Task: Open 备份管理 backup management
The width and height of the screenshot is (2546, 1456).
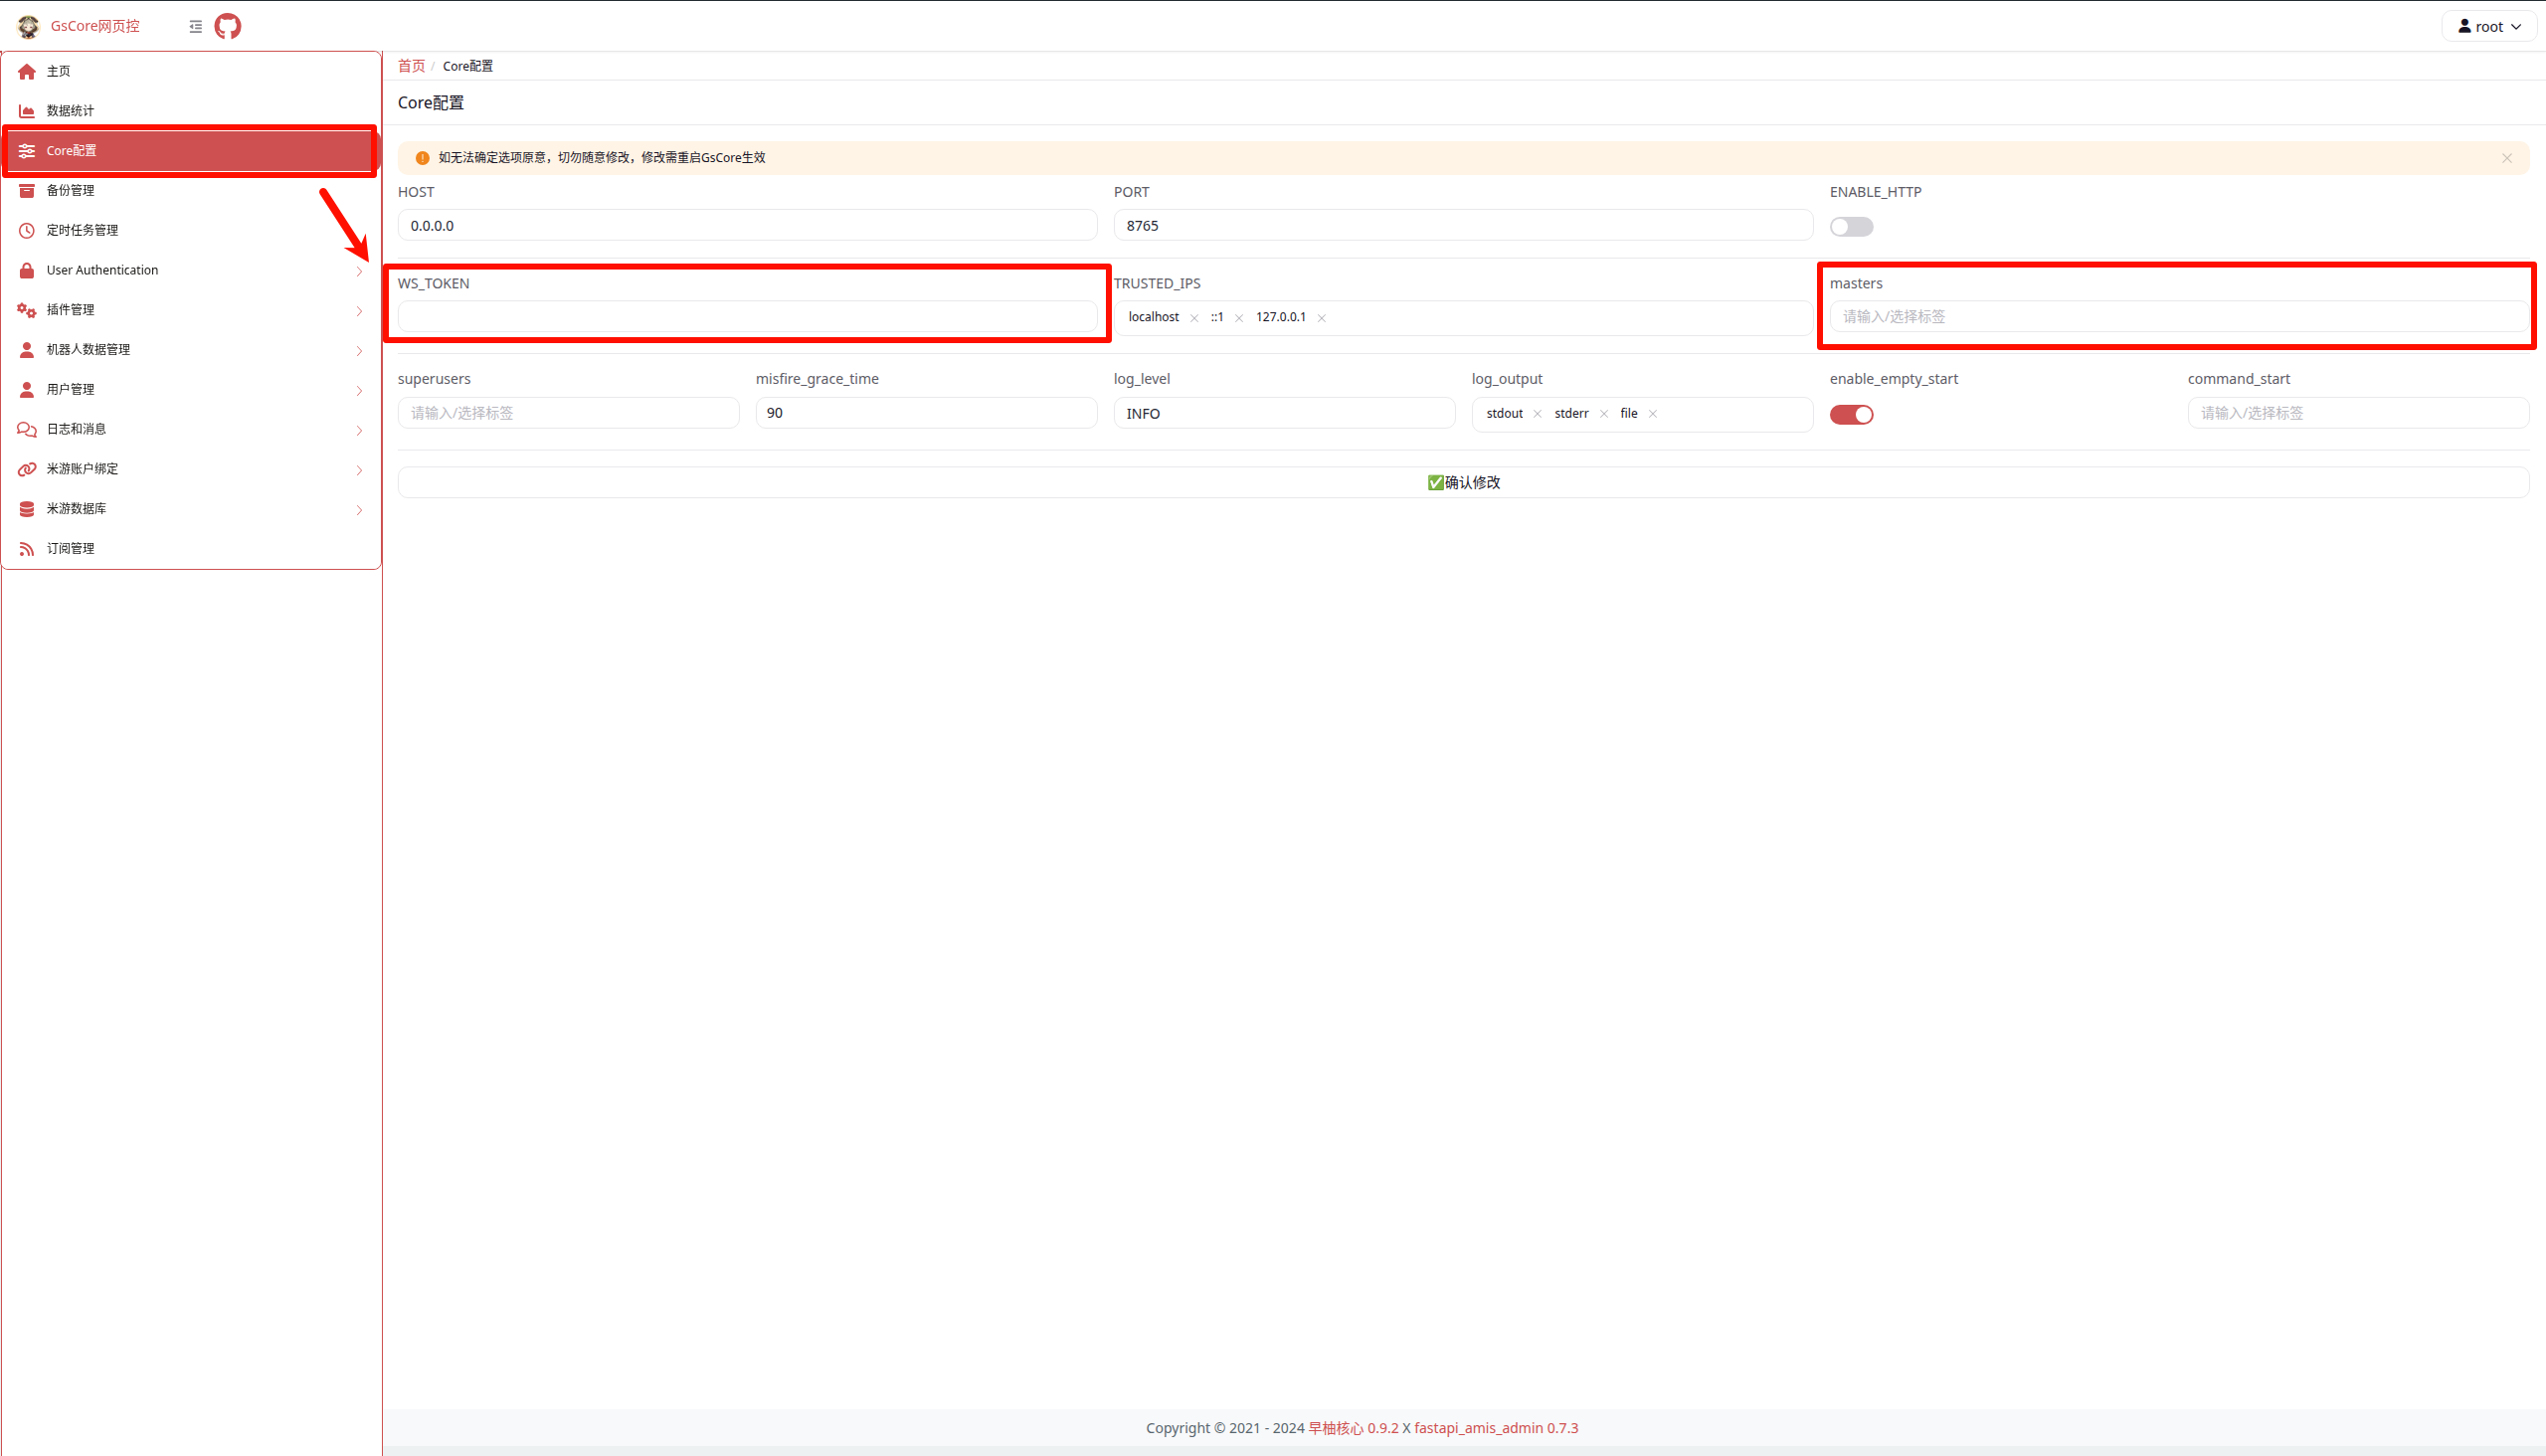Action: [x=70, y=190]
